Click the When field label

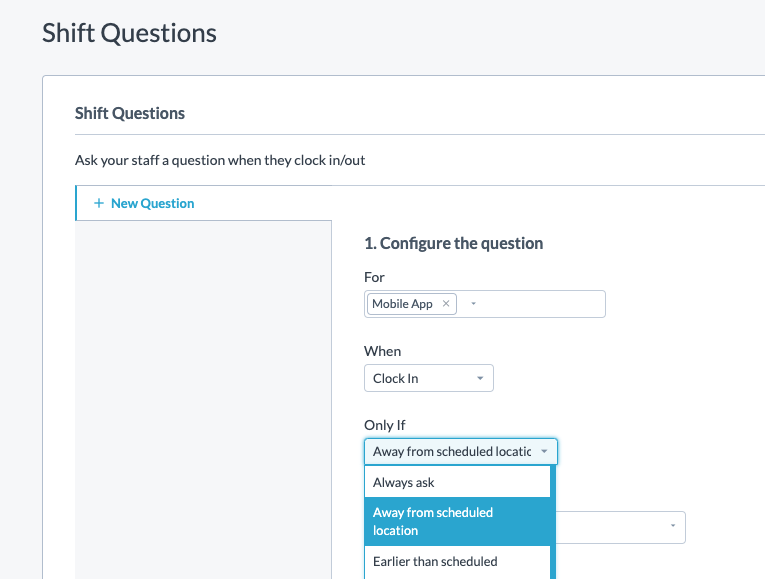382,351
